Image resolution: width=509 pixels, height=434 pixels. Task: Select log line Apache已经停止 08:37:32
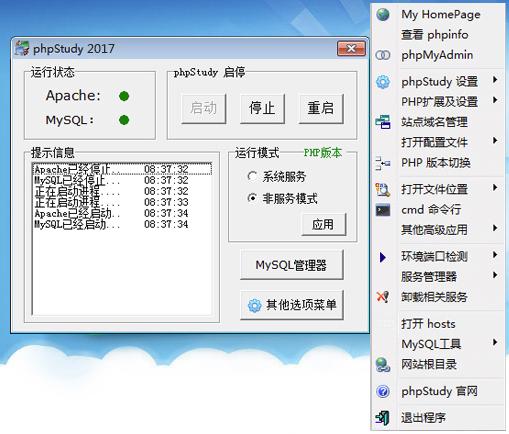(122, 169)
